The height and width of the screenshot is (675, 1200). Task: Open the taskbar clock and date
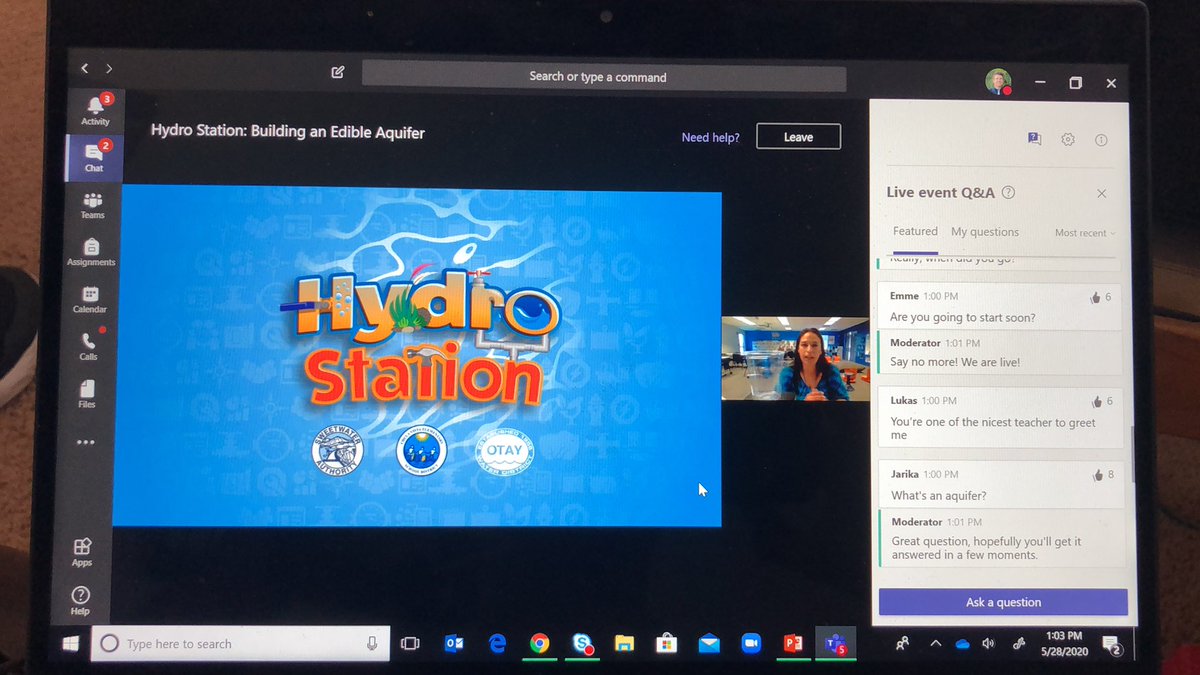pos(1063,642)
